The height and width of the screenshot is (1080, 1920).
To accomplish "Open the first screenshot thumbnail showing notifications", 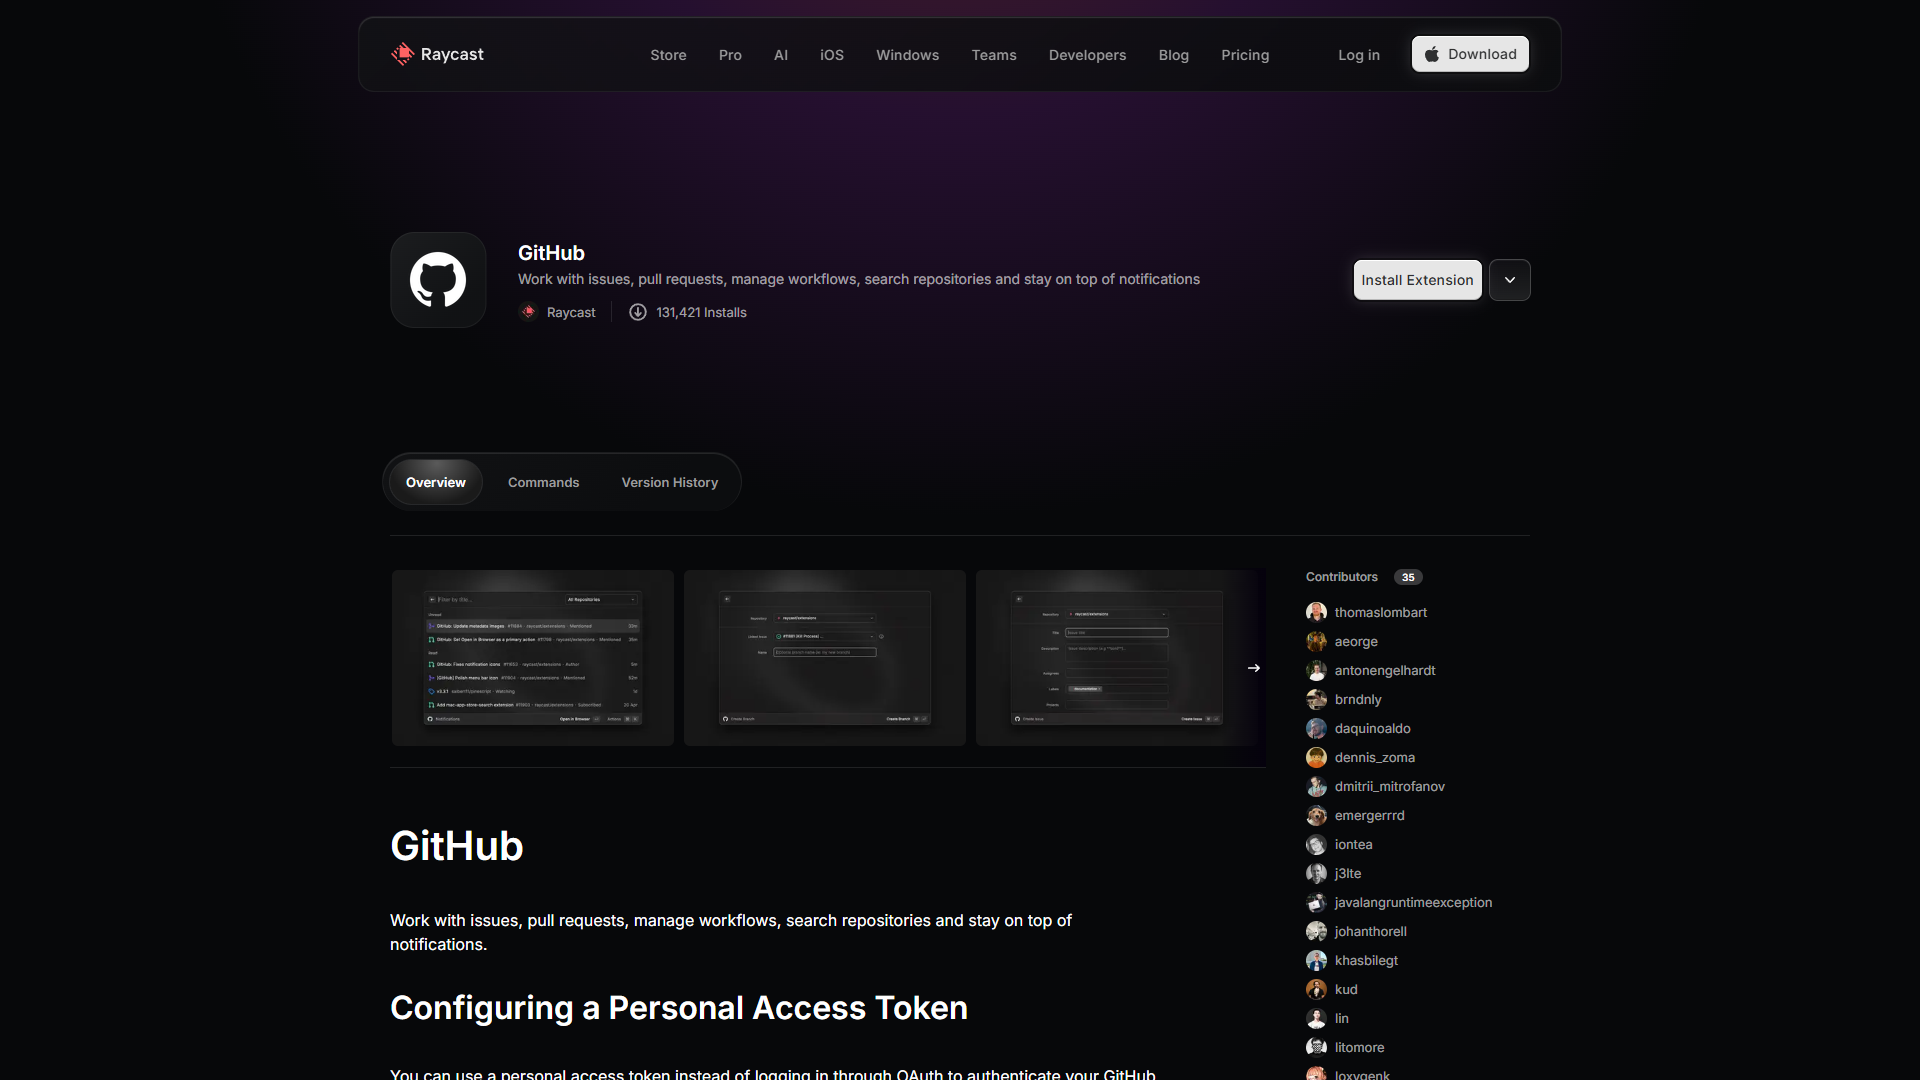I will tap(533, 658).
